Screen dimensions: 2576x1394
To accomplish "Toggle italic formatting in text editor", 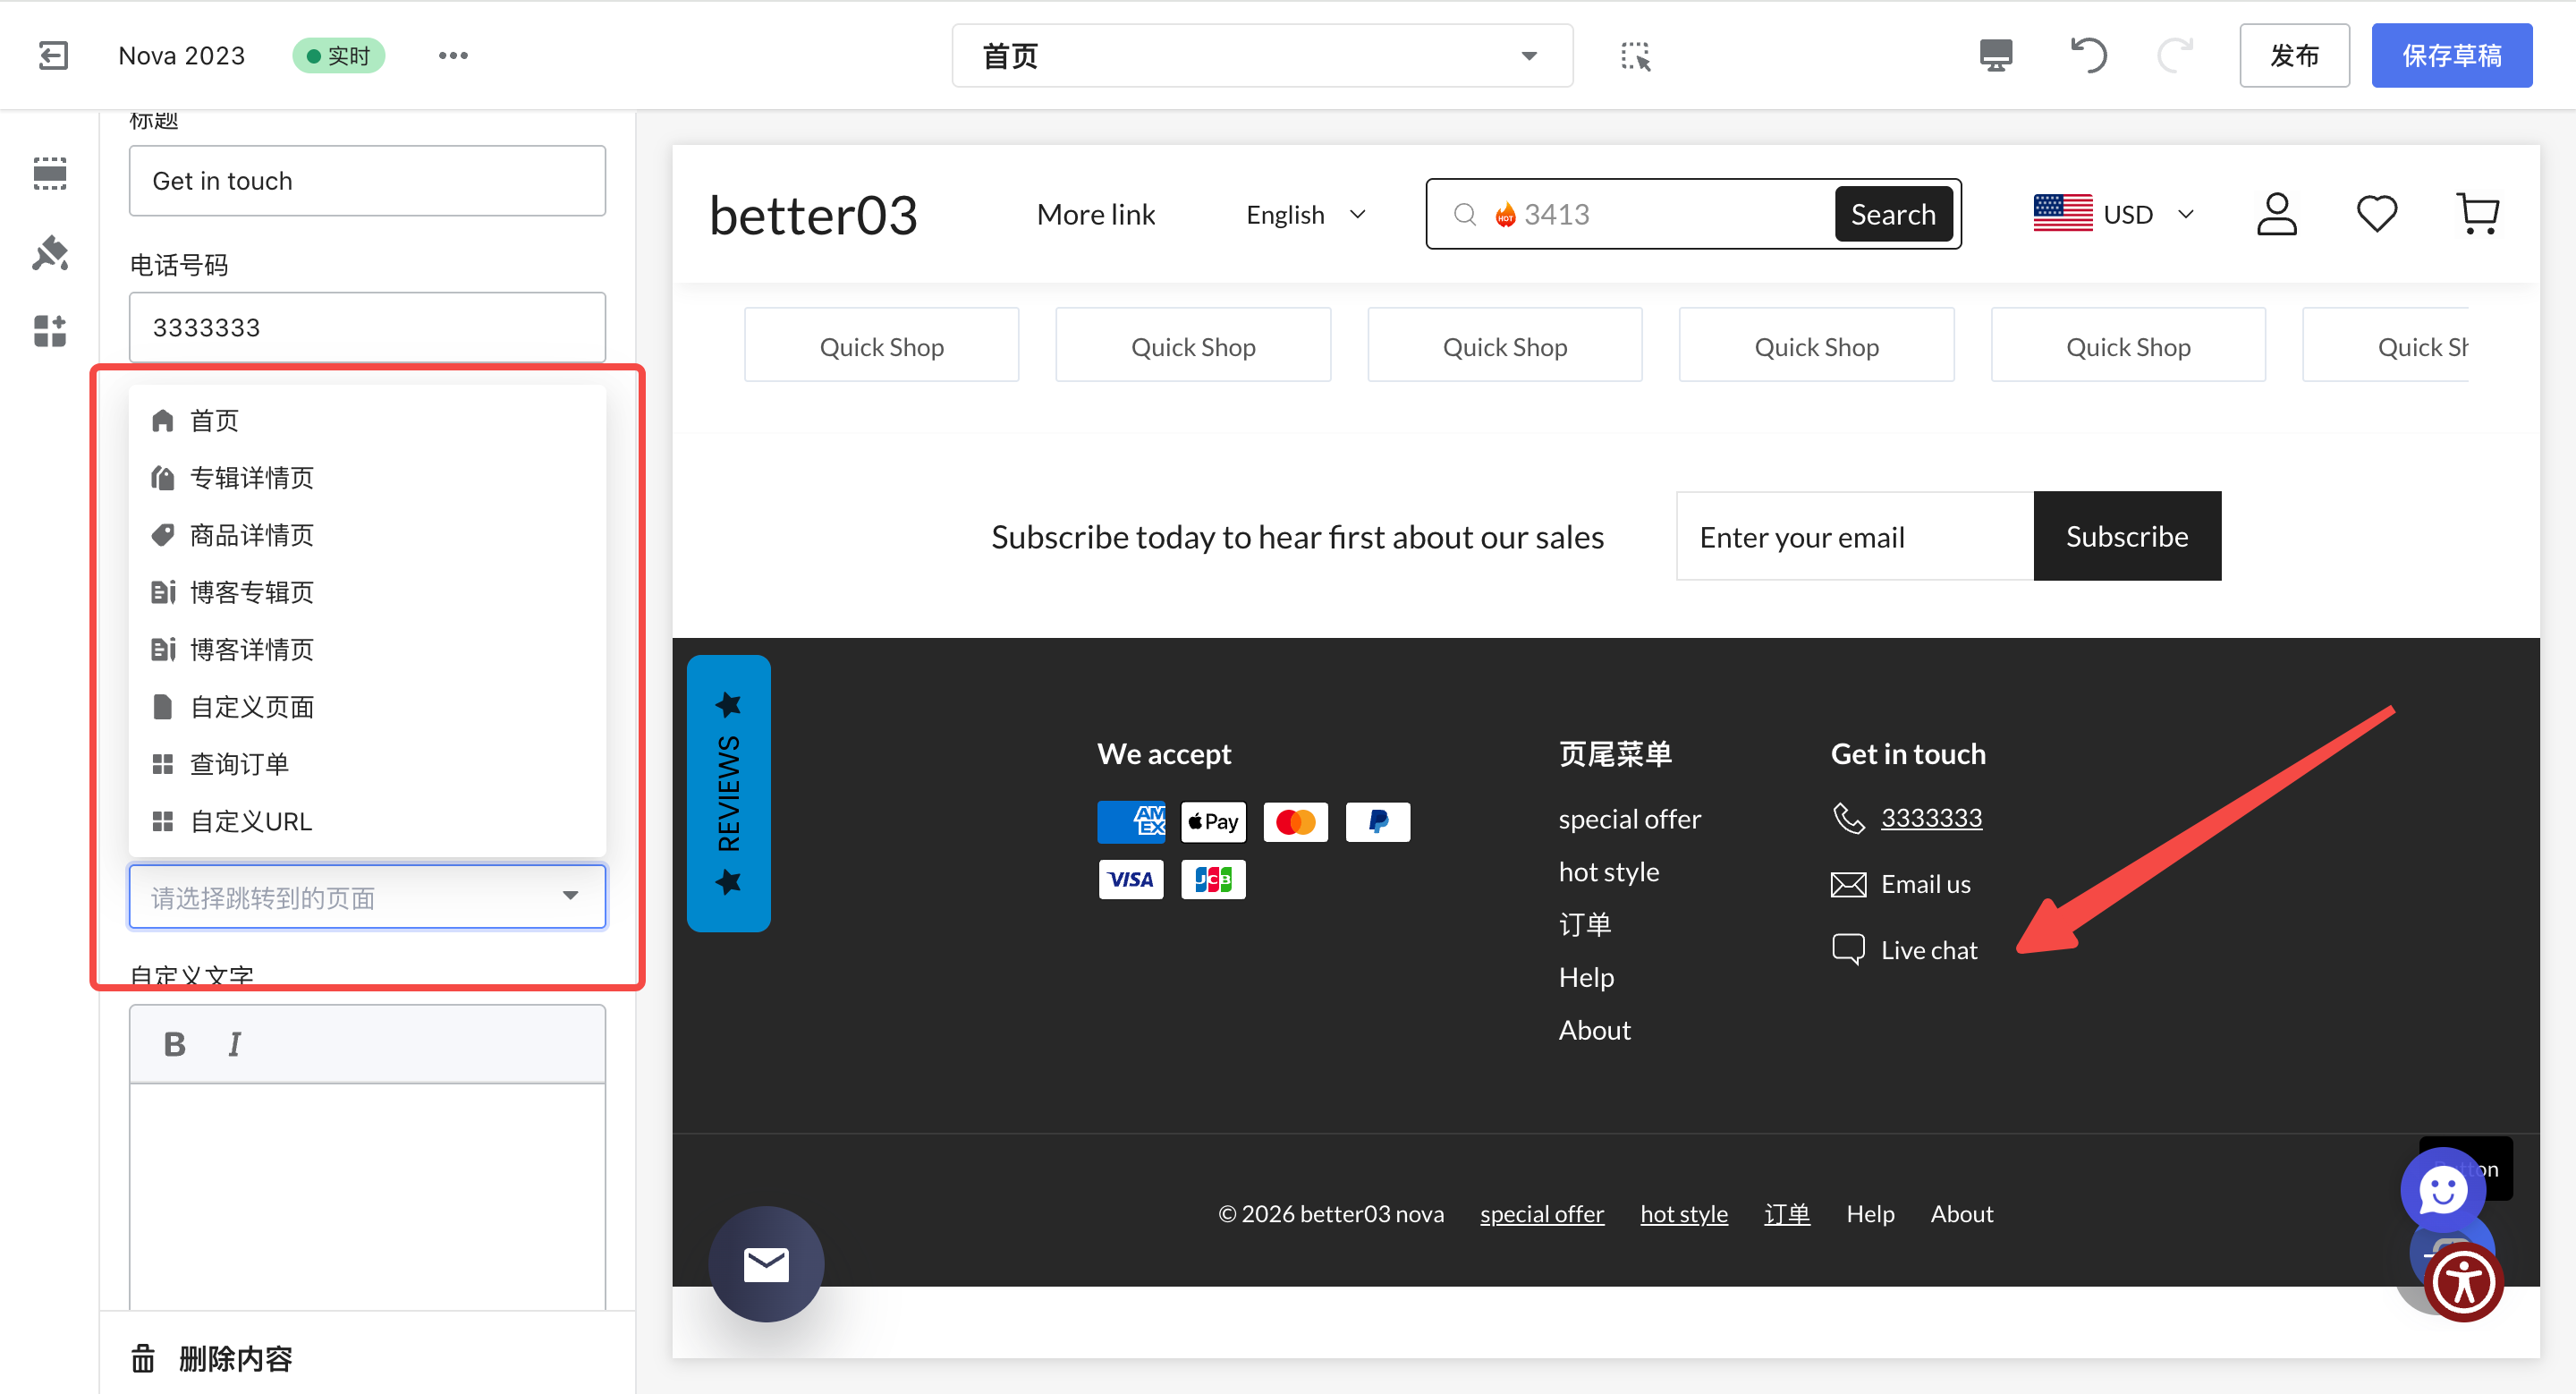I will [234, 1044].
